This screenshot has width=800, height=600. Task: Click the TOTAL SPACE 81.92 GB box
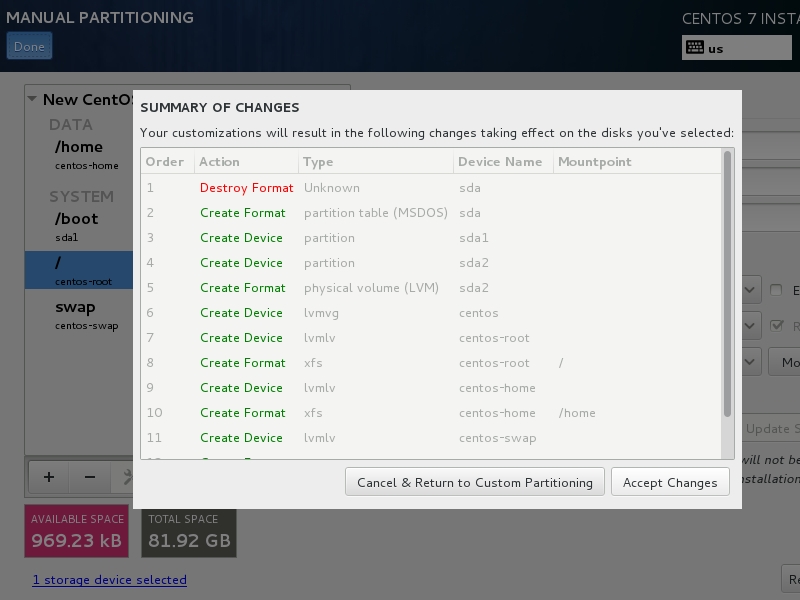point(189,533)
